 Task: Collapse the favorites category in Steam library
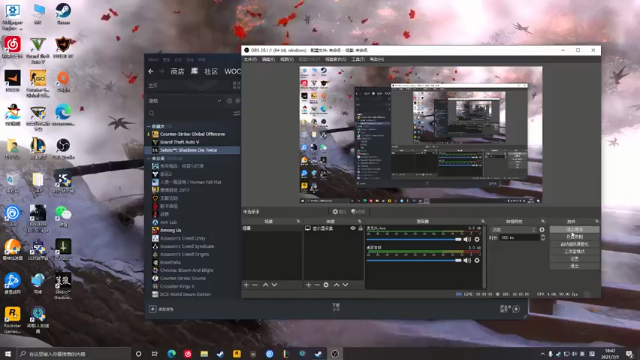coord(149,126)
